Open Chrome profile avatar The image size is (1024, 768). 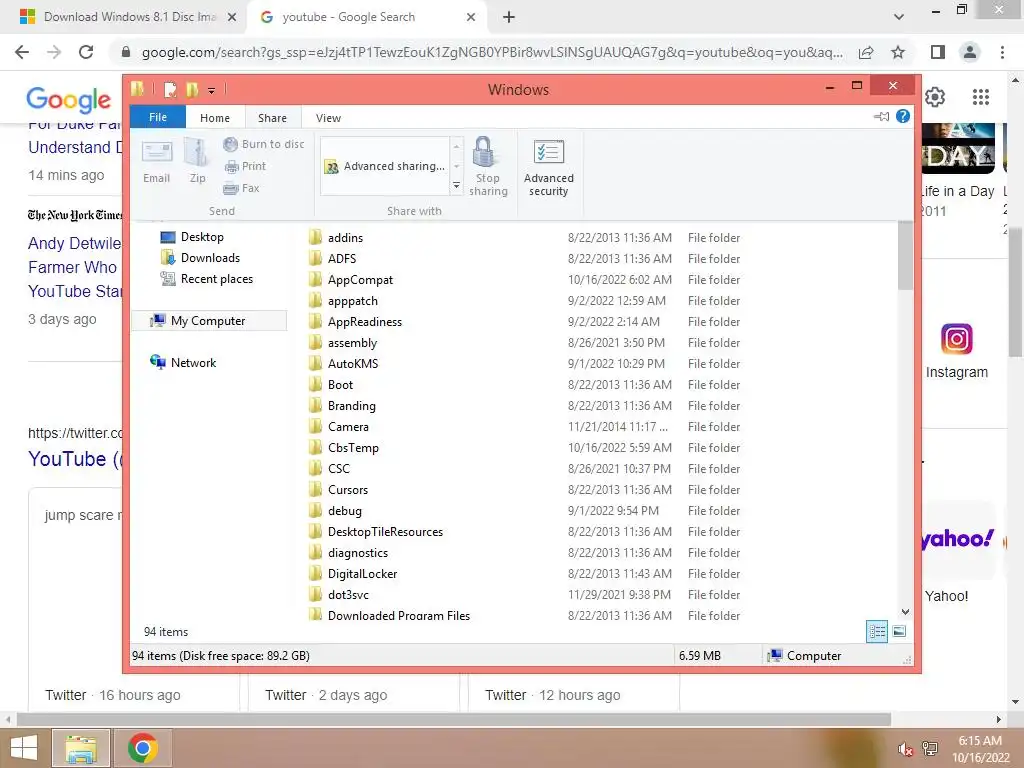coord(970,52)
